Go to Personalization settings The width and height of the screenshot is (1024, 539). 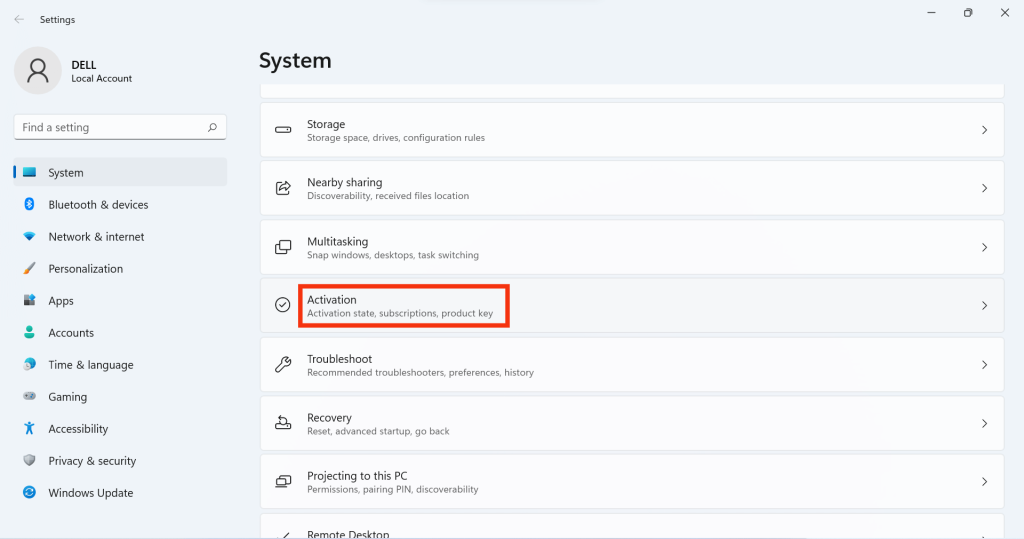pyautogui.click(x=120, y=269)
